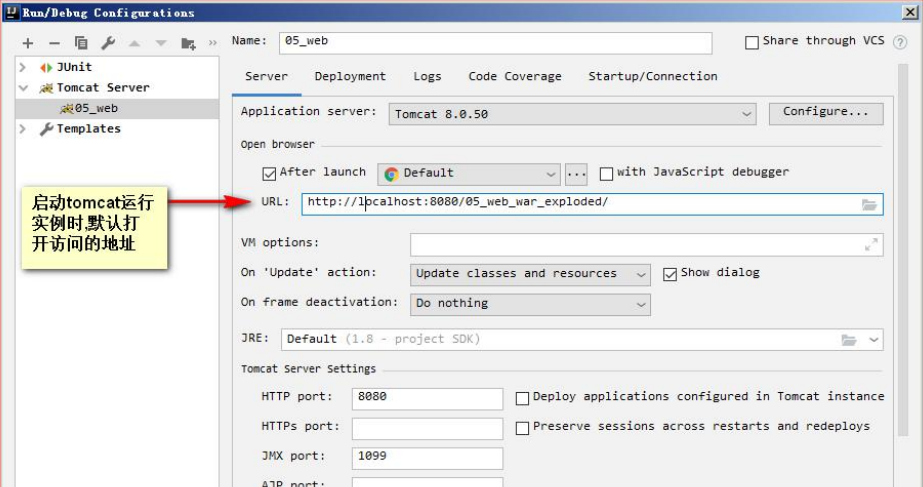Switch to Deployment tab
The image size is (923, 487).
point(350,77)
